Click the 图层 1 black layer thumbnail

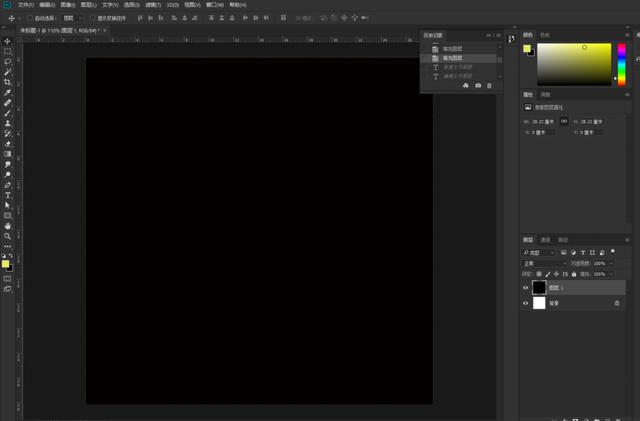(x=539, y=287)
